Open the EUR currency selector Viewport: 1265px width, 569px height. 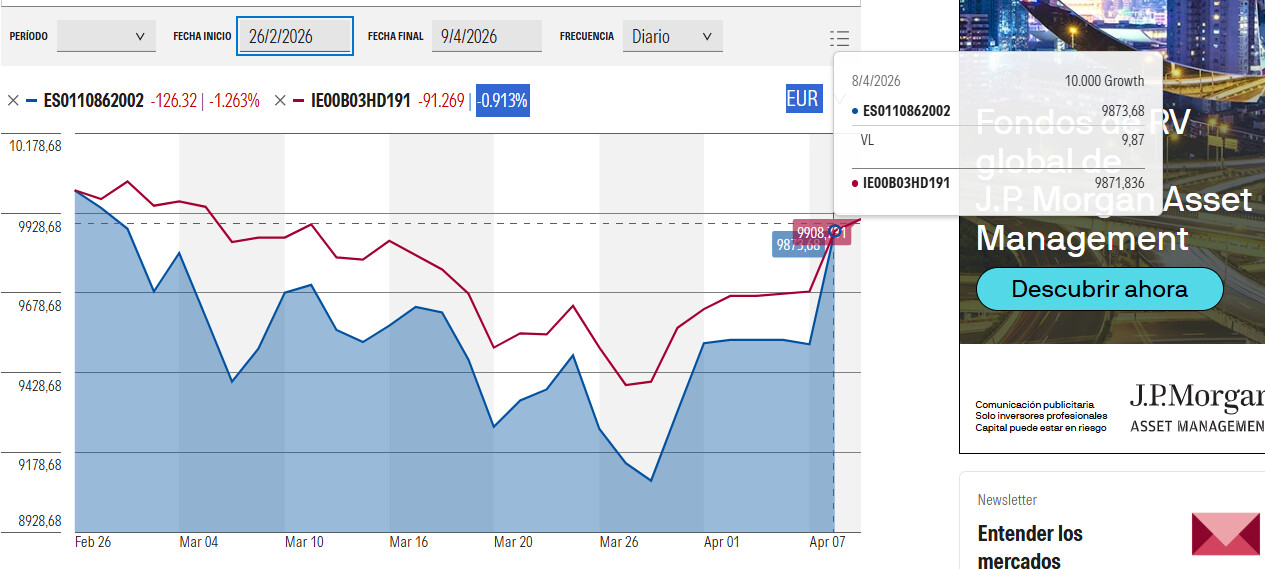pyautogui.click(x=803, y=98)
